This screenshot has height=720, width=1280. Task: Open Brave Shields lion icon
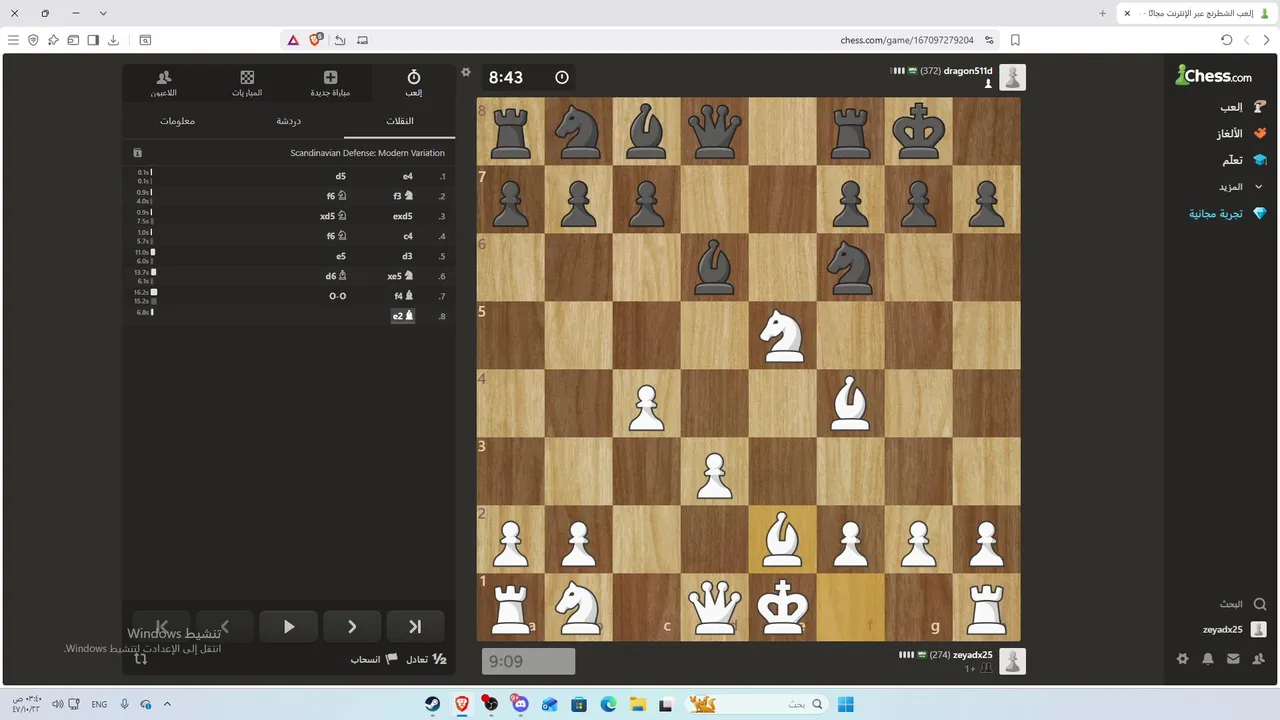(x=316, y=40)
